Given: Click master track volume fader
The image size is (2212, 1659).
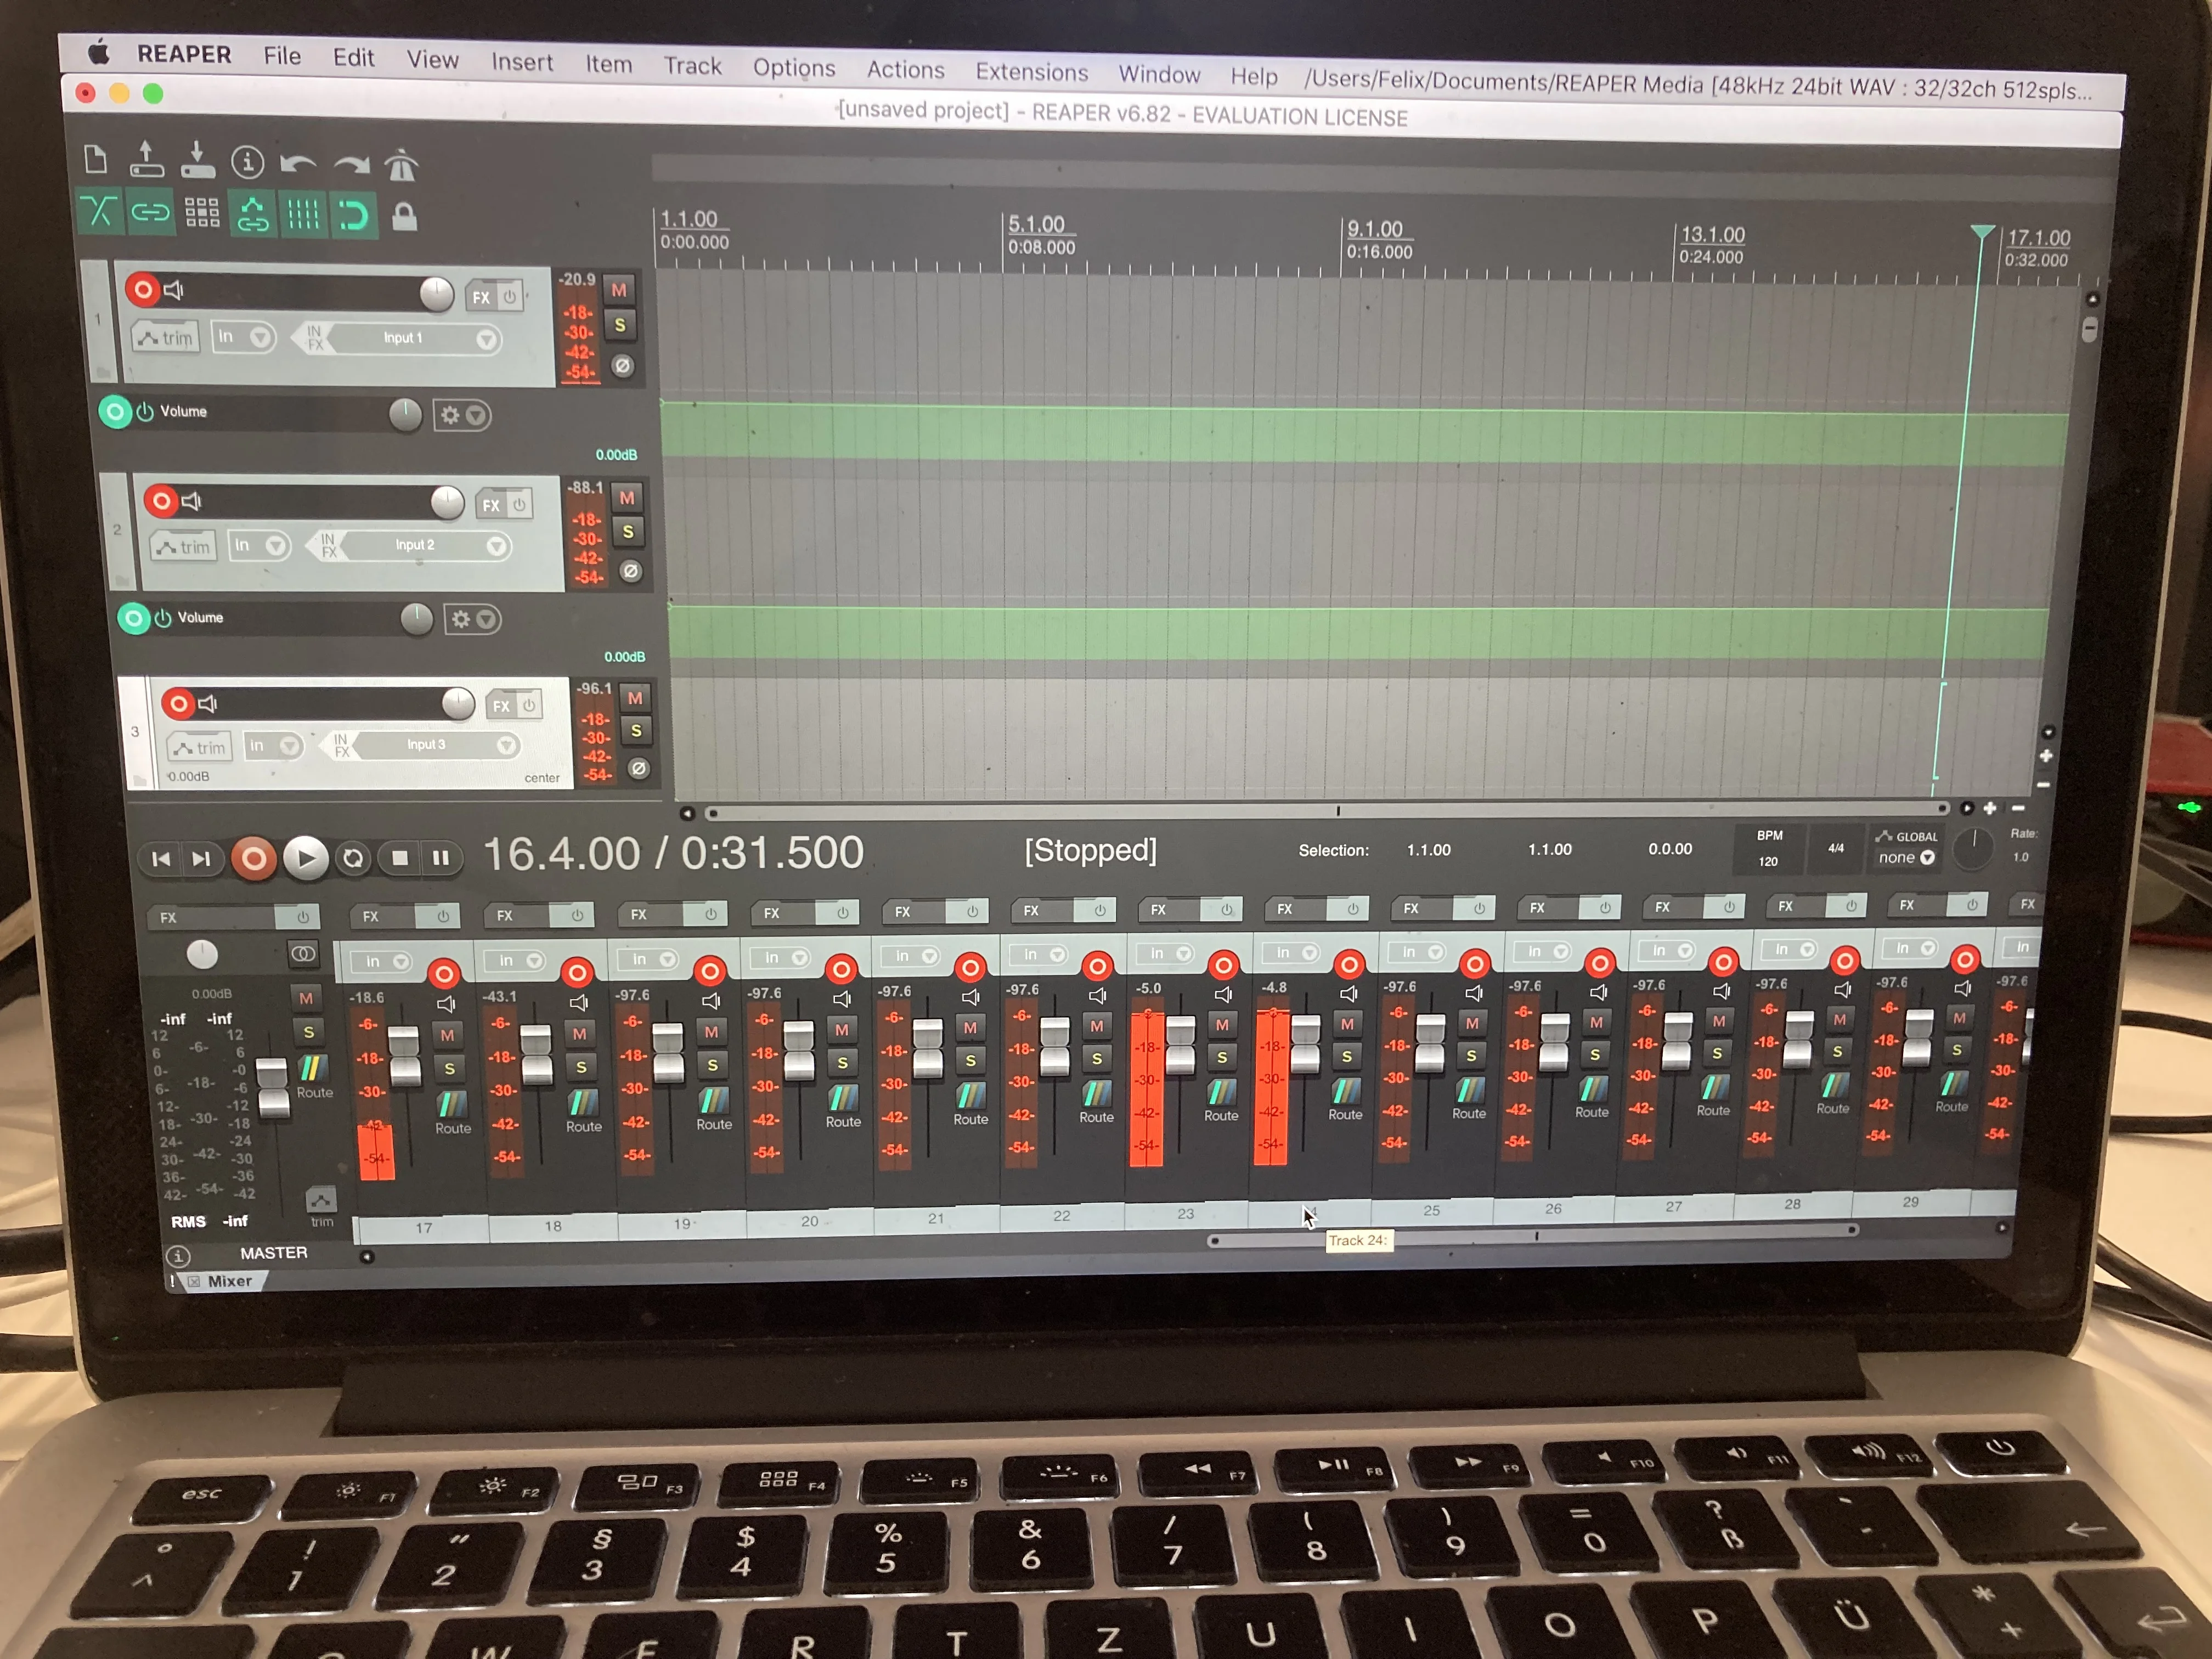Looking at the screenshot, I should tap(272, 1089).
